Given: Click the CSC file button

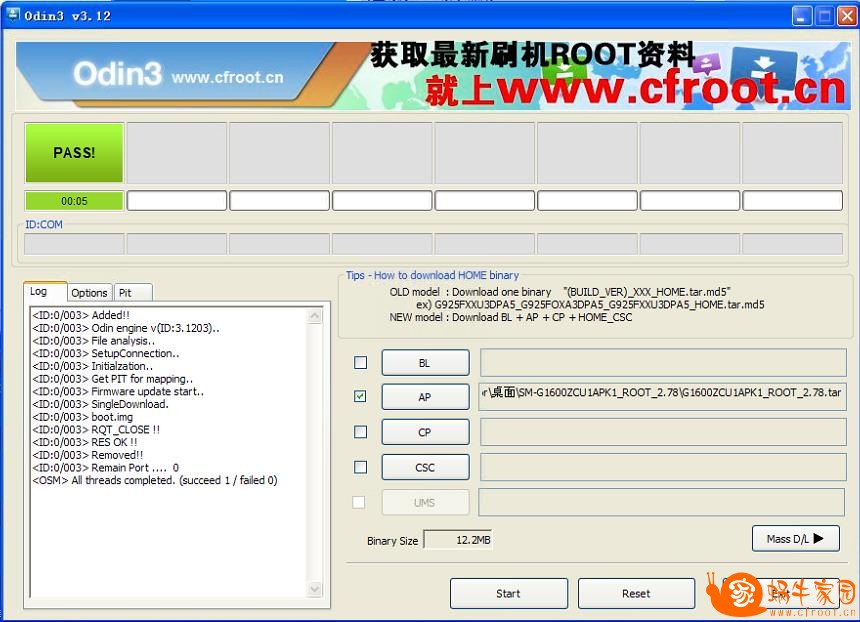Looking at the screenshot, I should [x=425, y=467].
